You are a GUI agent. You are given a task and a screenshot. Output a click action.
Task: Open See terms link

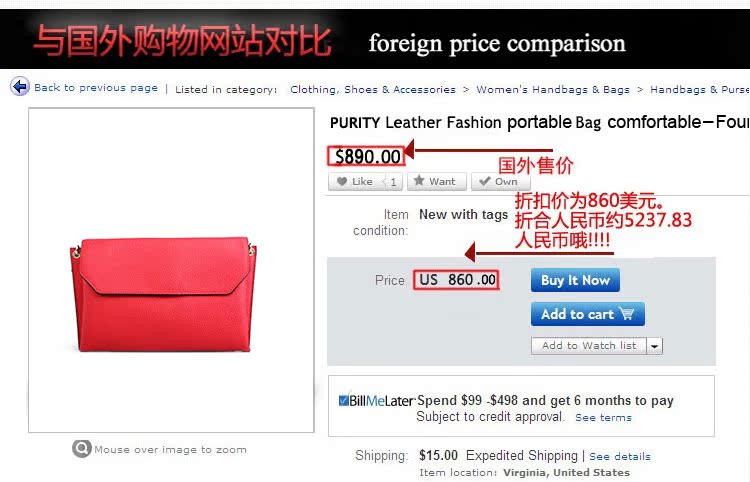click(603, 417)
